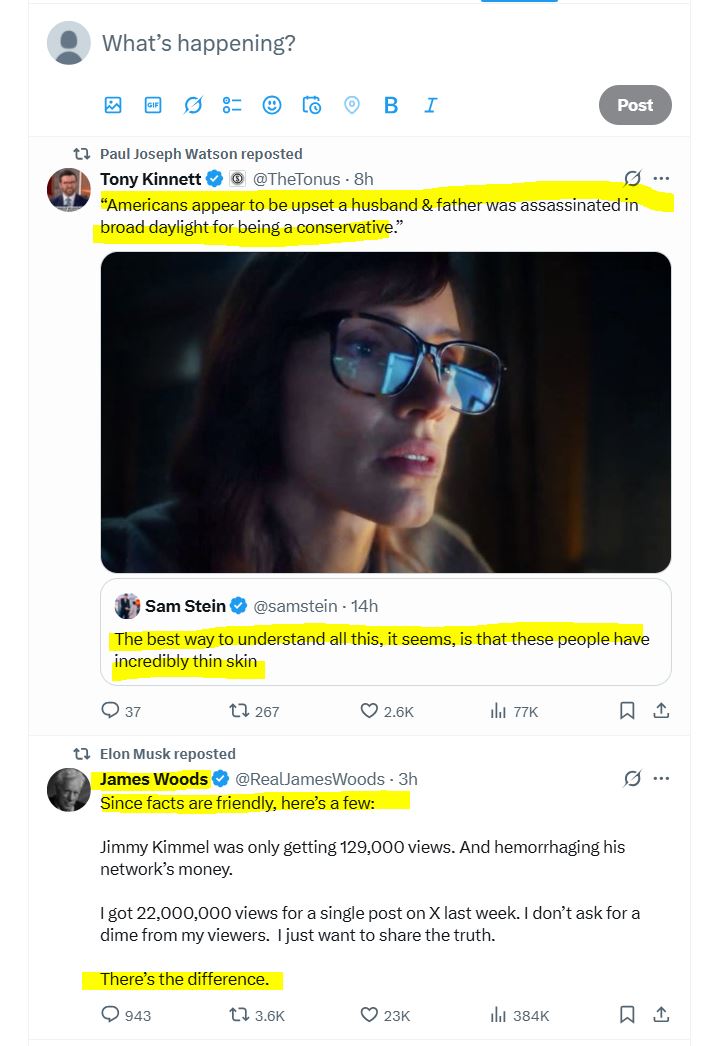Share Tony Kinnett's post
Screen dimensions: 721x1046
(x=660, y=711)
